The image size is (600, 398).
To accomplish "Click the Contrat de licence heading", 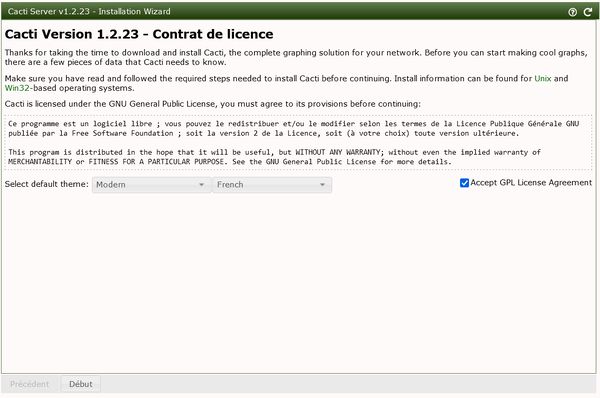I will point(139,34).
